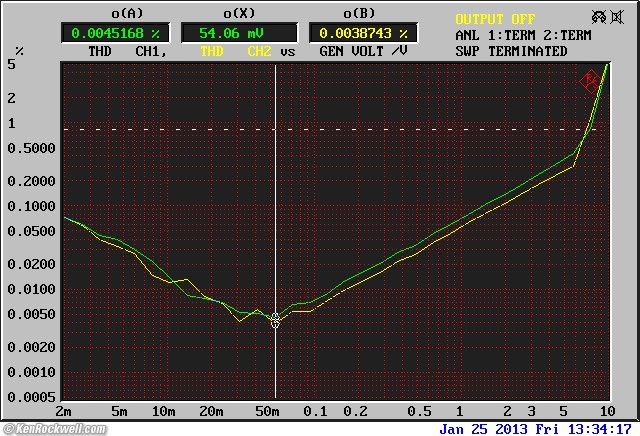Click the SWP TERMINATED status text

(511, 51)
